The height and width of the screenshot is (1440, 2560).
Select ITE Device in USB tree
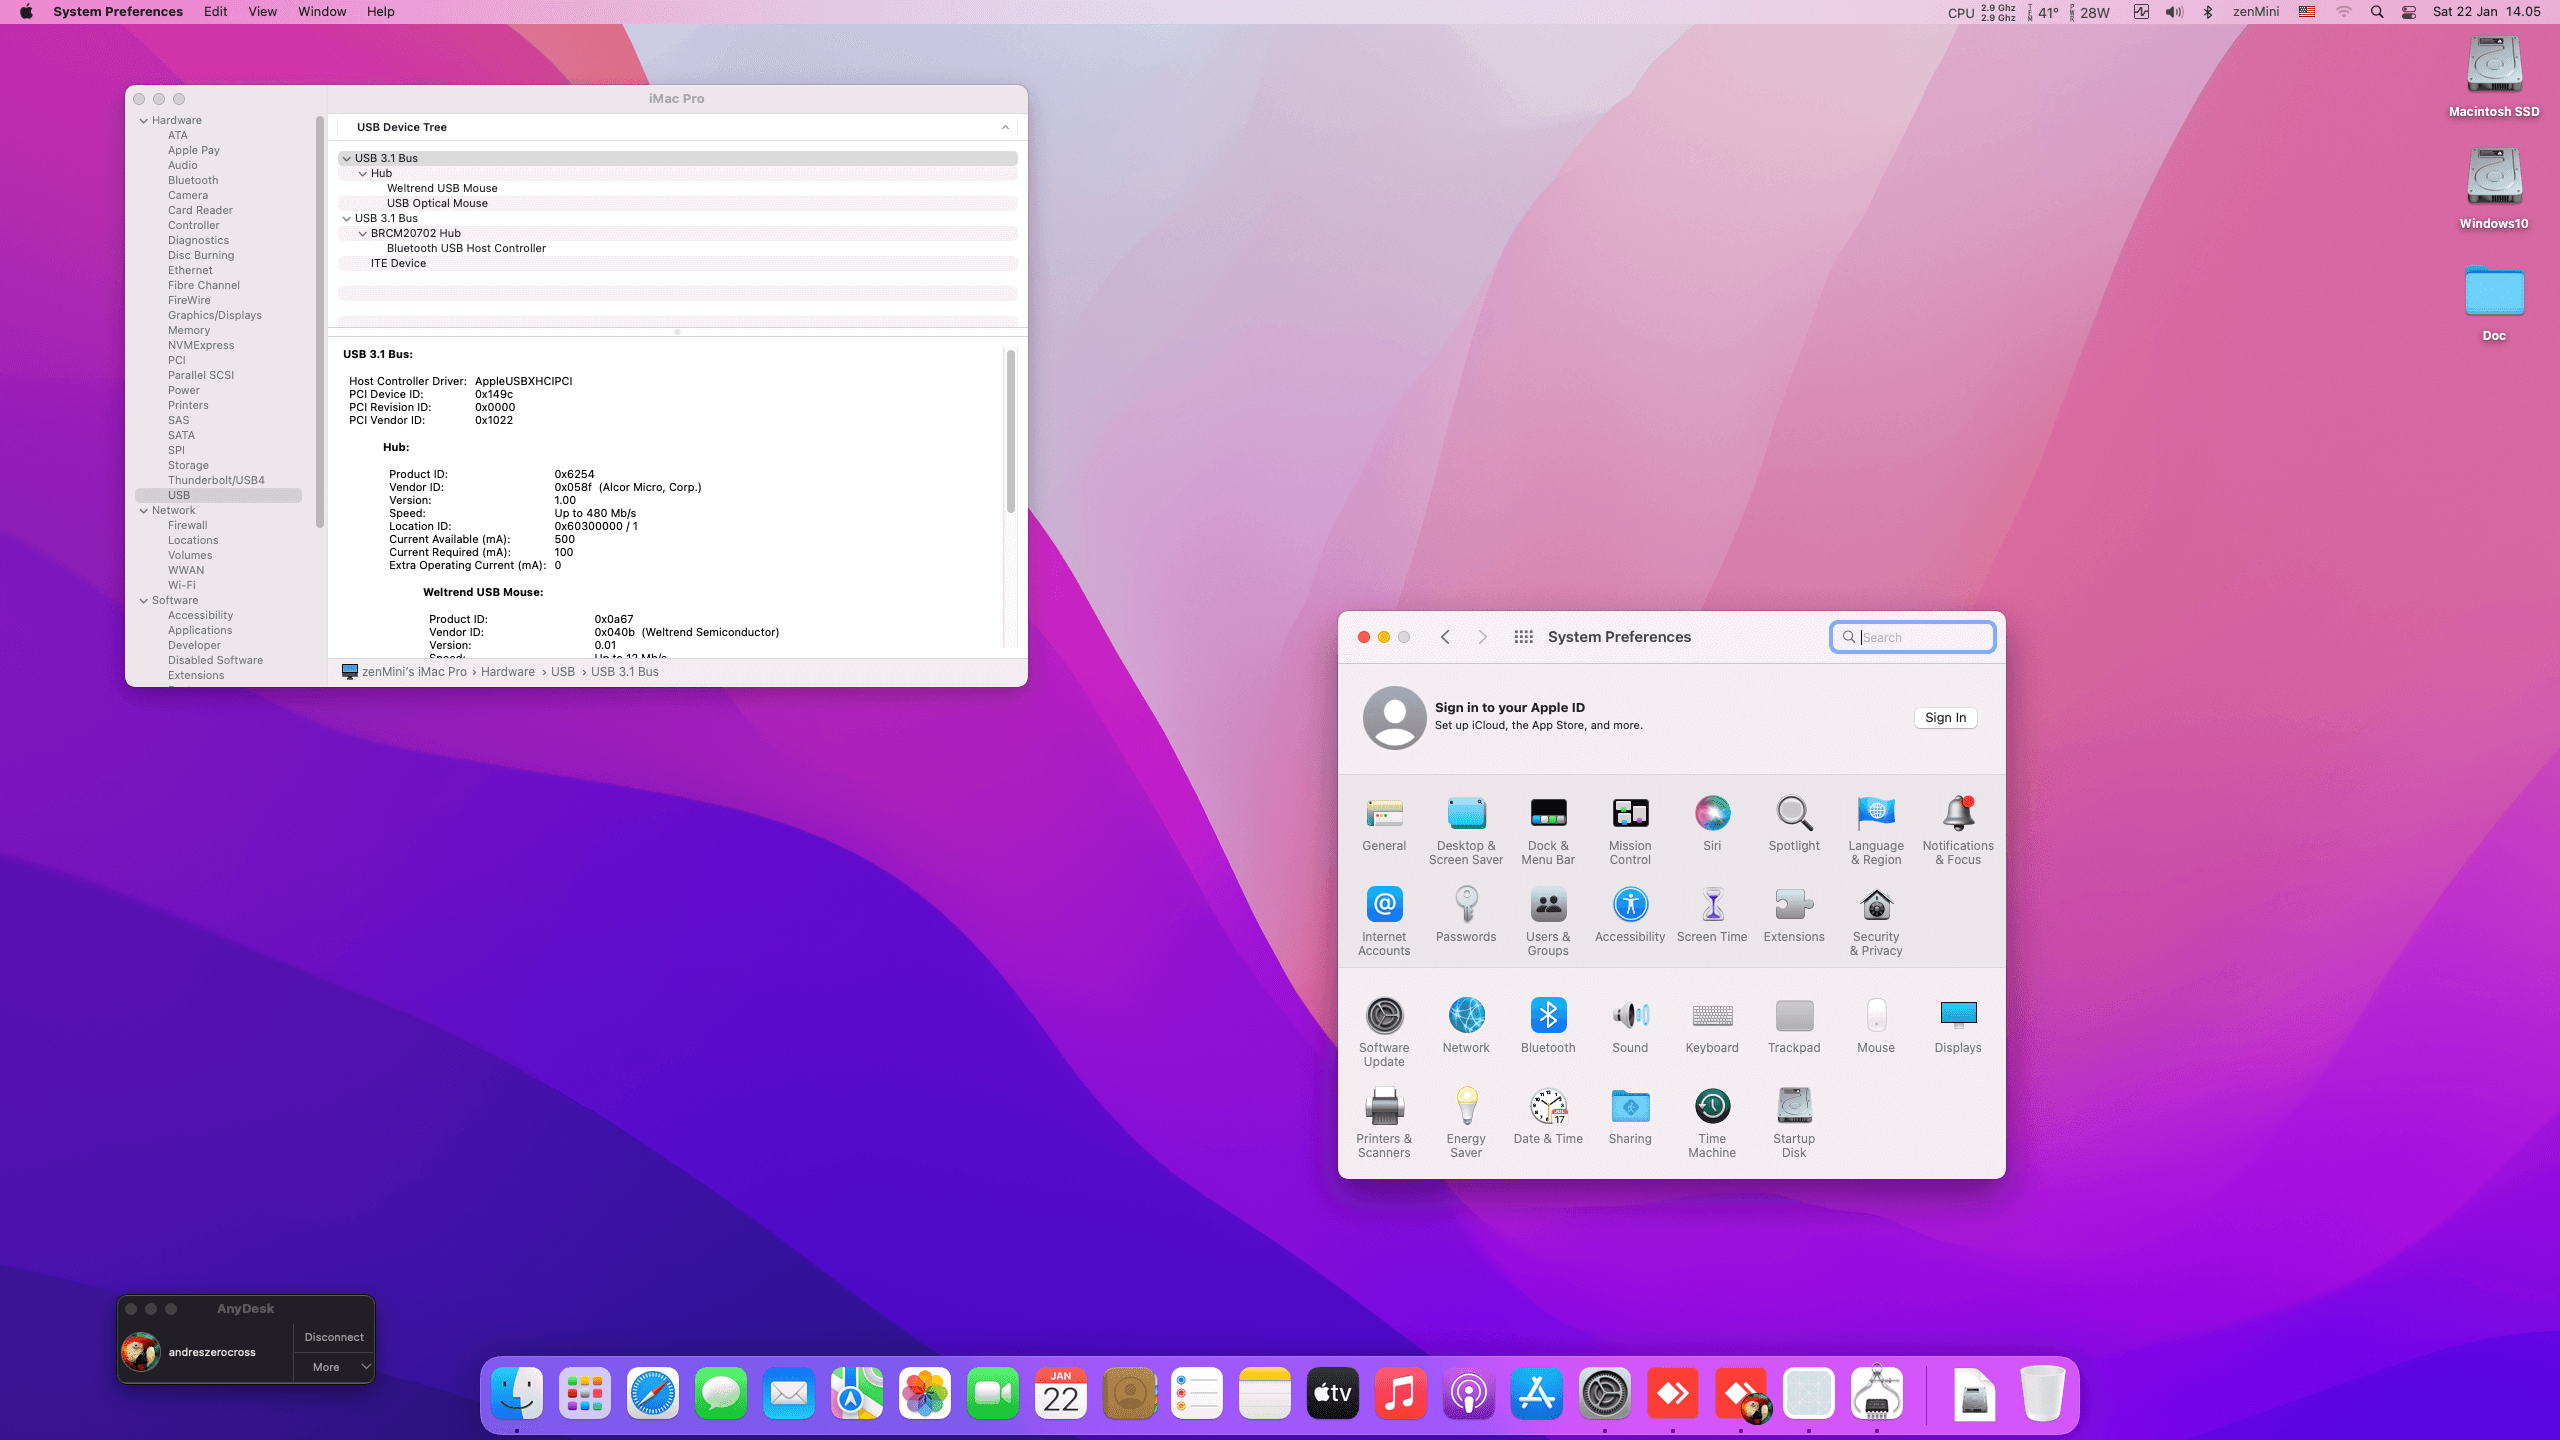click(x=398, y=263)
